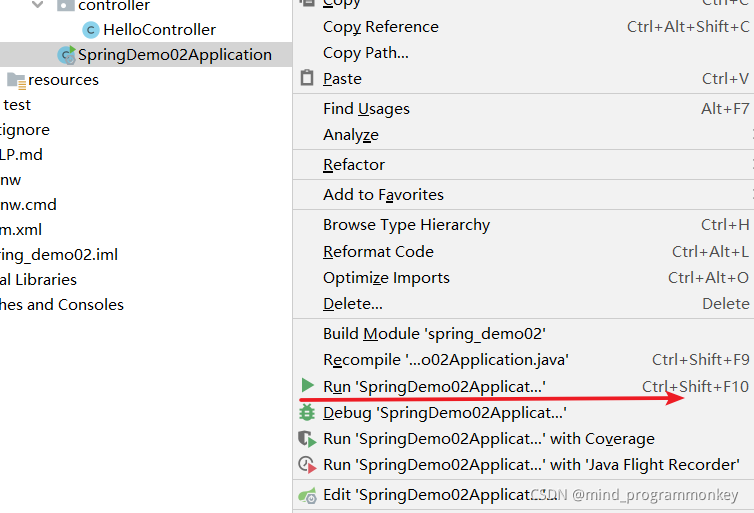Click the Edit run configuration Spring icon

(x=307, y=495)
